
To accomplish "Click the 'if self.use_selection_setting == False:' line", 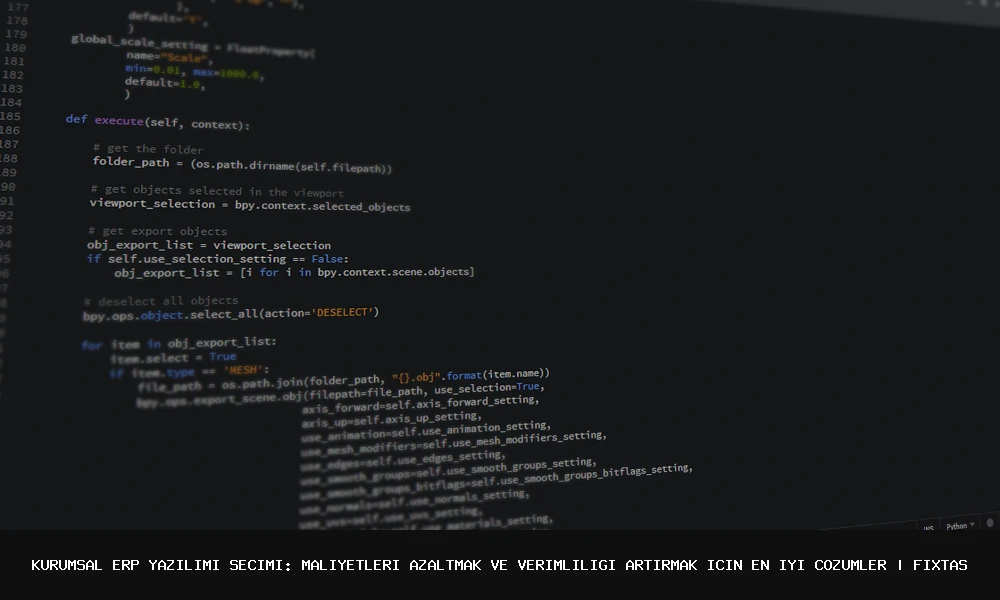I will click(217, 258).
